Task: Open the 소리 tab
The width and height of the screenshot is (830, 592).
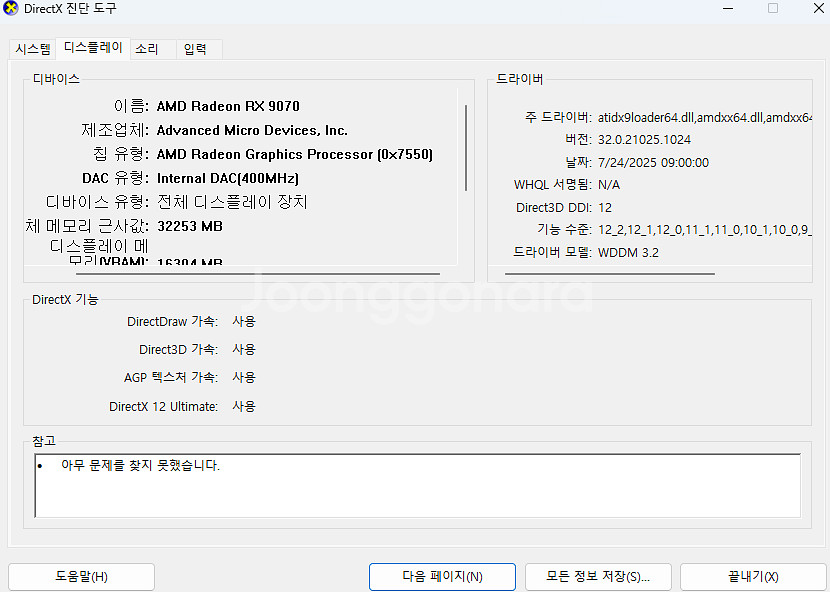Action: pos(152,49)
